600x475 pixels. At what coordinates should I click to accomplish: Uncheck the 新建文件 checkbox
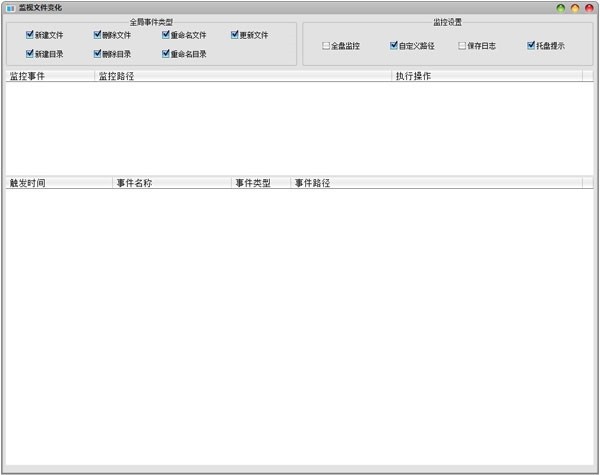[30, 35]
